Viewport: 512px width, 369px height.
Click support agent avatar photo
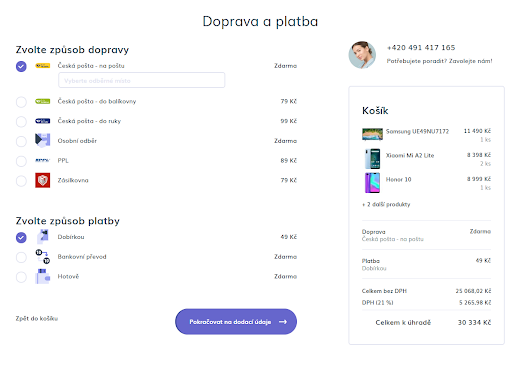click(x=362, y=55)
